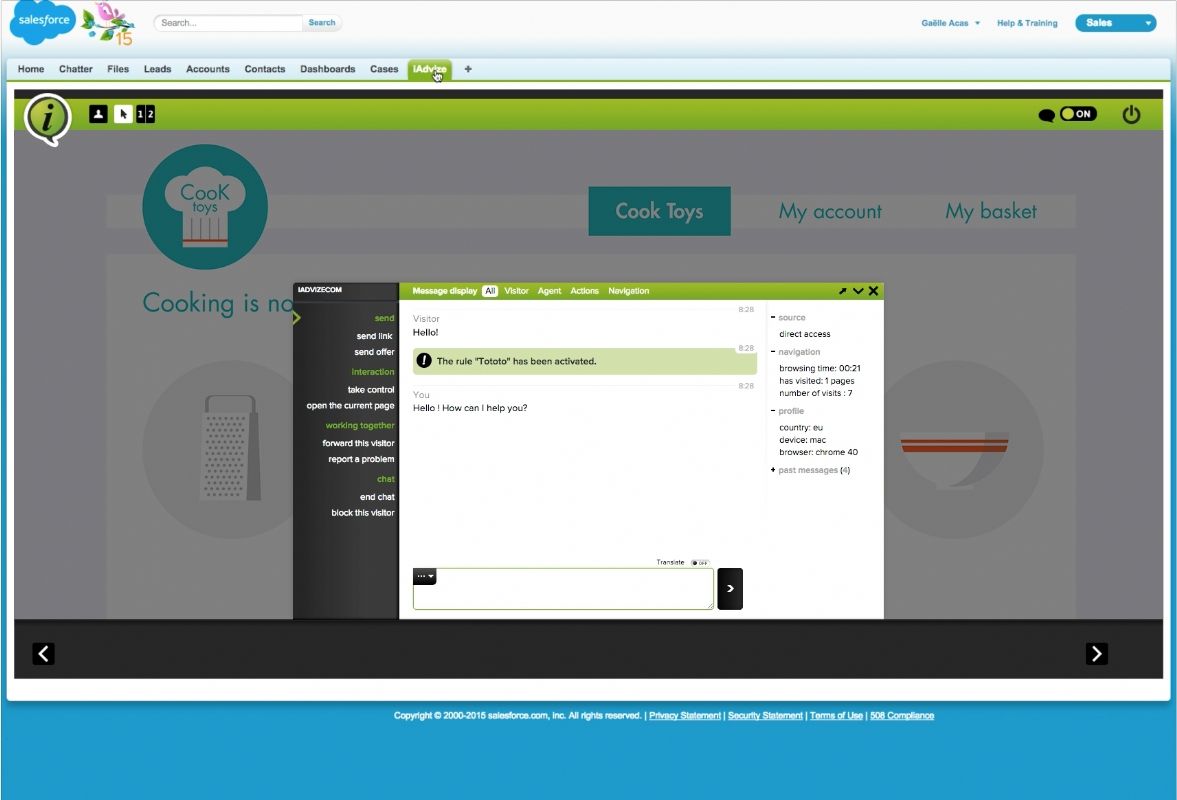Click send link action

coord(375,336)
